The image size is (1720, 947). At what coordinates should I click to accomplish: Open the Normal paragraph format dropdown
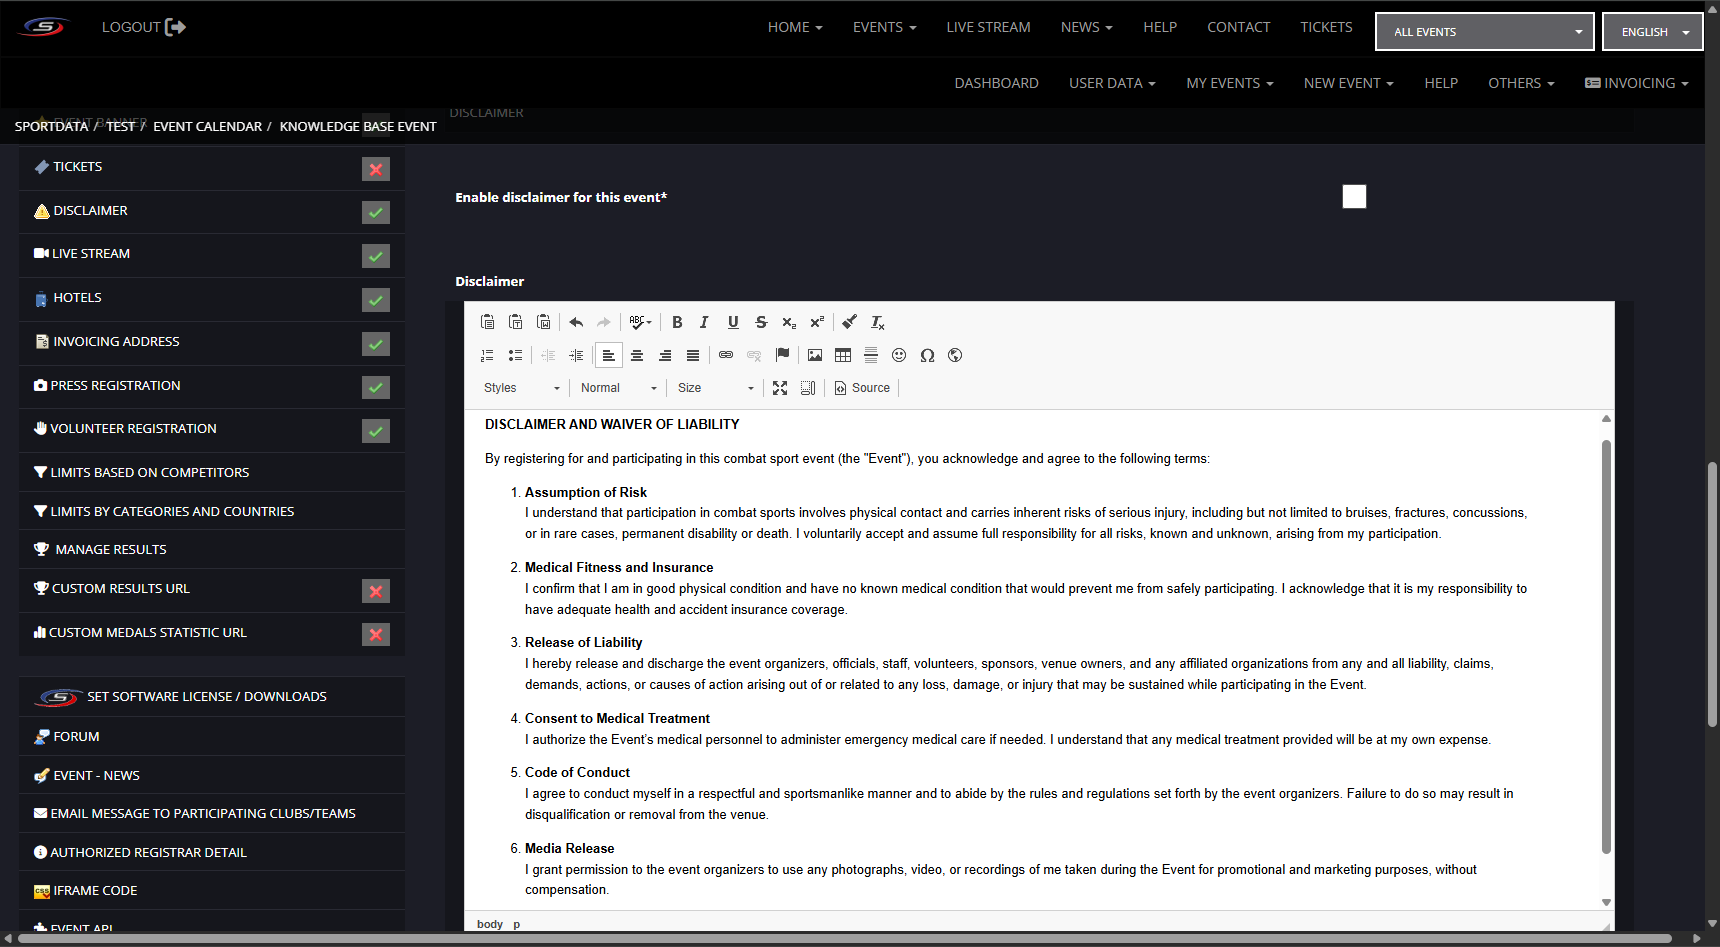tap(619, 388)
